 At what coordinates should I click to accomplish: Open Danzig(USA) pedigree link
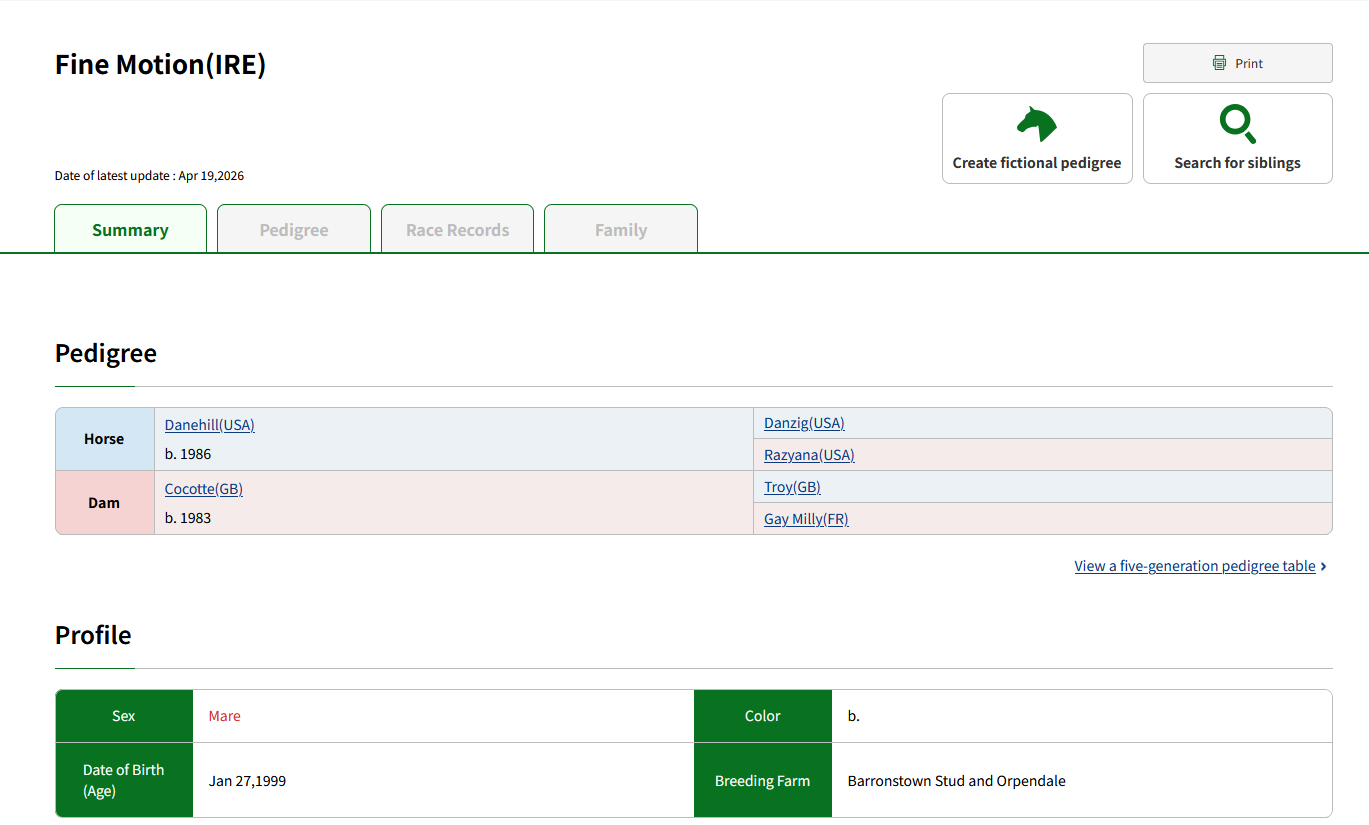coord(804,423)
